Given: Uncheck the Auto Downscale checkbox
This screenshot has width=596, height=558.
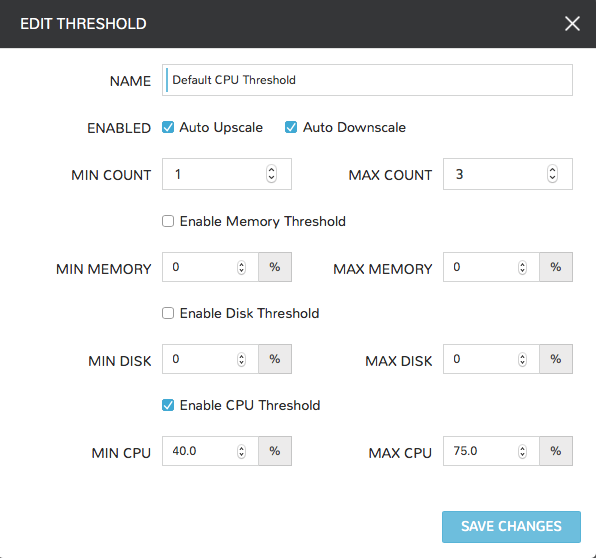Looking at the screenshot, I should [x=291, y=127].
